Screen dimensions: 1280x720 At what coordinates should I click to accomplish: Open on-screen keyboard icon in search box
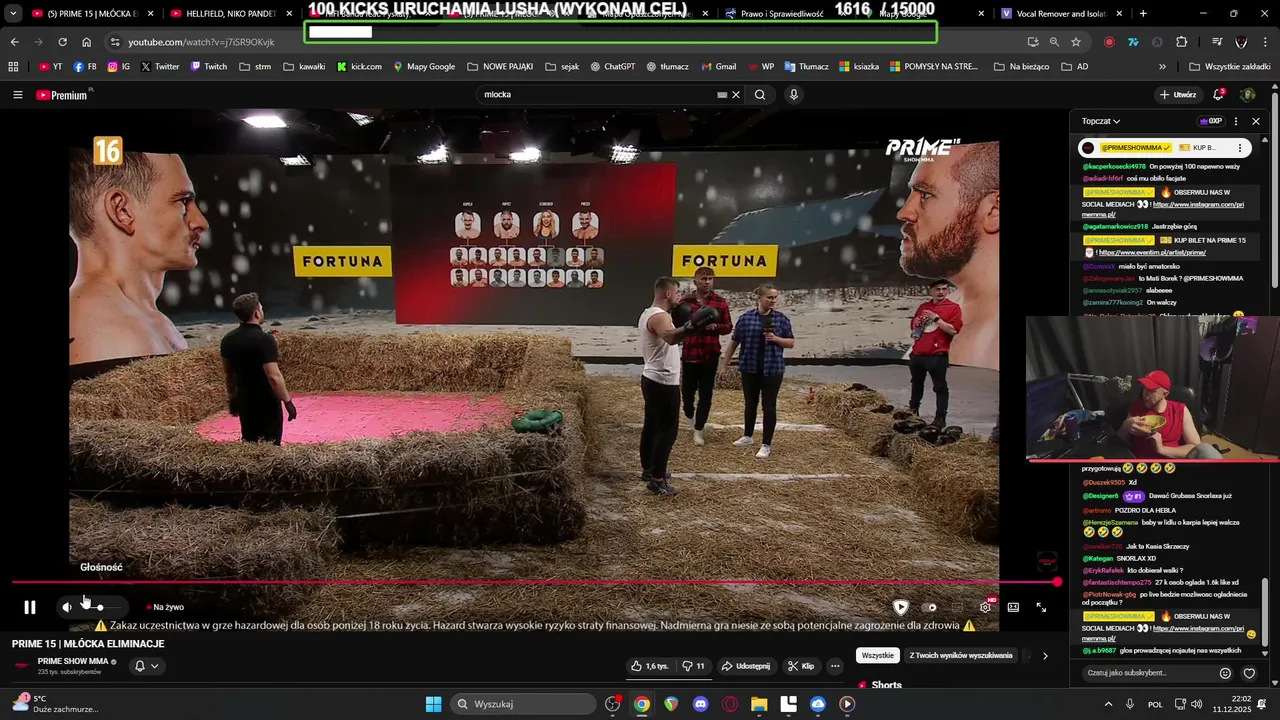(722, 95)
